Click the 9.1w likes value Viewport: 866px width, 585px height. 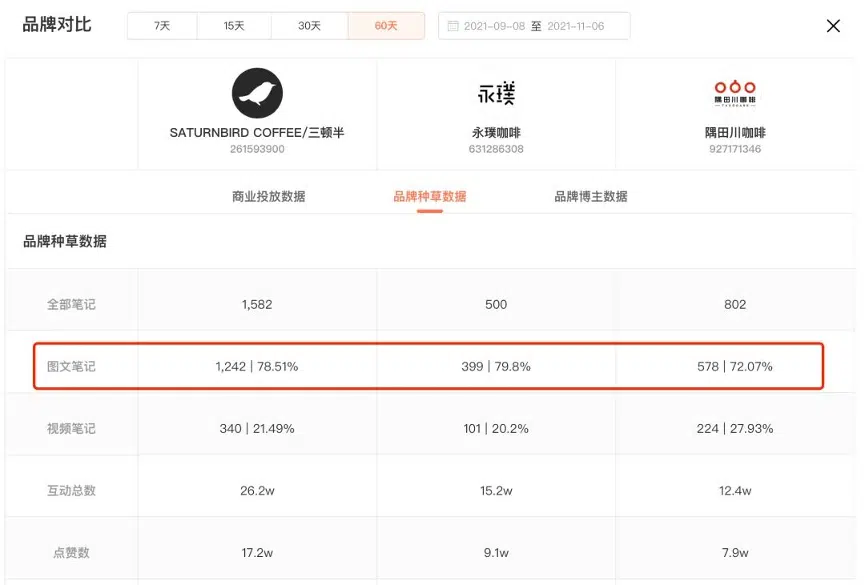pos(496,552)
